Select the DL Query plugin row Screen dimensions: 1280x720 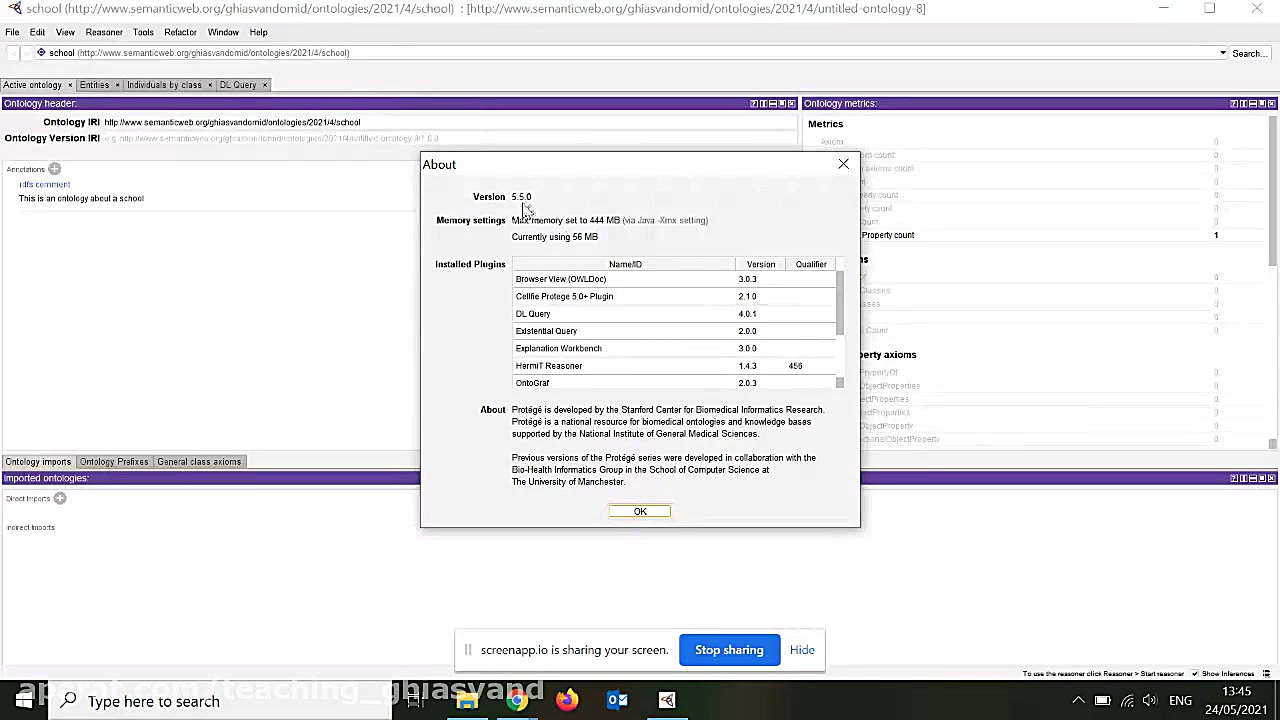[x=674, y=314]
